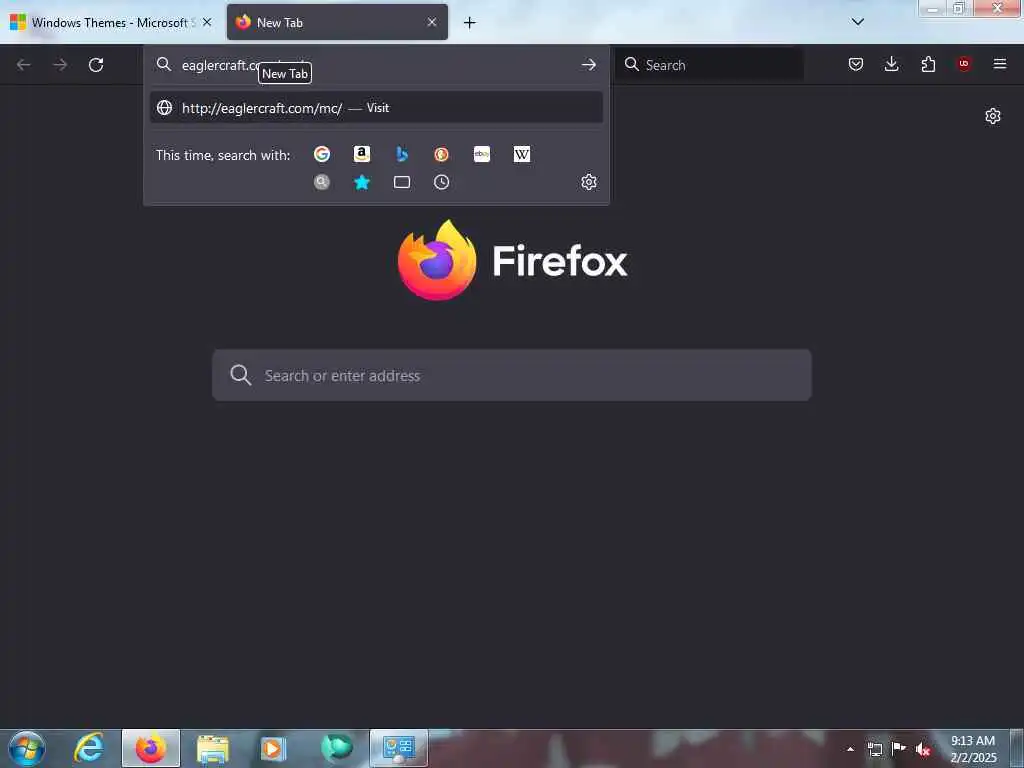Open the clock showing 9:13 AM

point(973,749)
